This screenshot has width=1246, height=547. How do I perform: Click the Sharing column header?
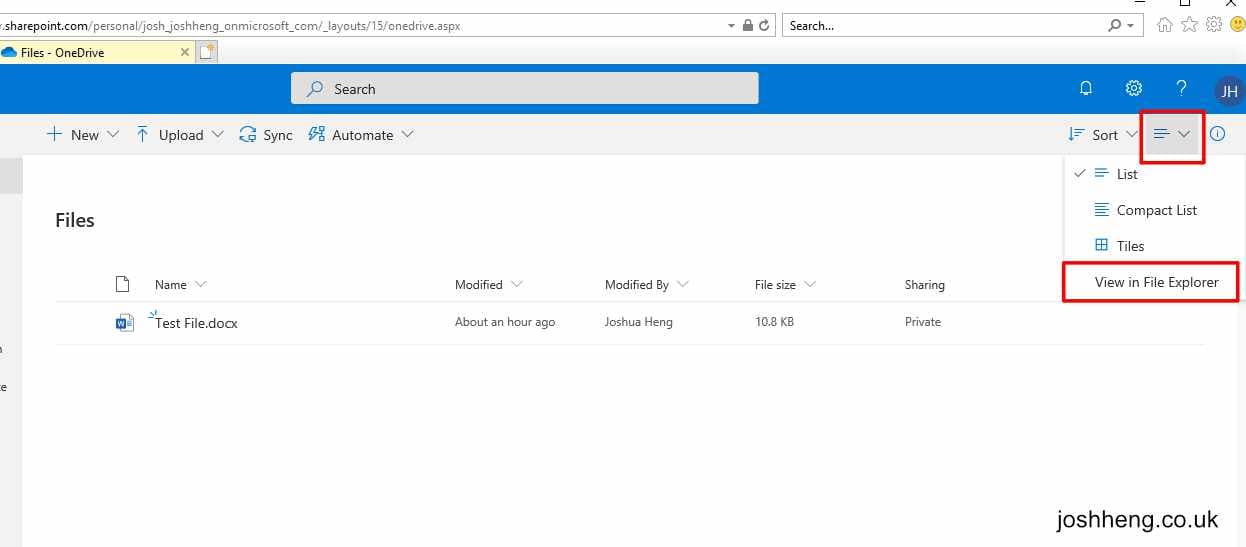[x=925, y=285]
